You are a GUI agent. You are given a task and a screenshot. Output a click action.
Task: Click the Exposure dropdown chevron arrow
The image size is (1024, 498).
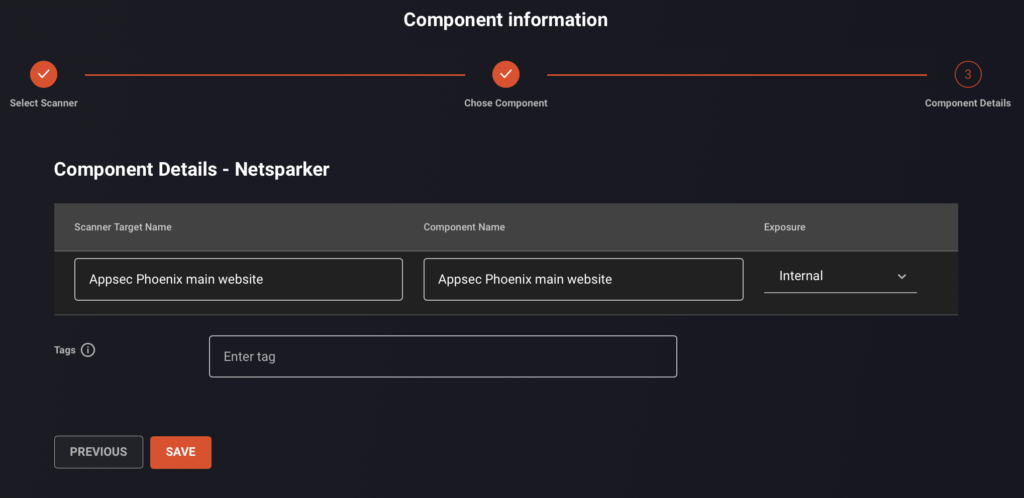(x=902, y=276)
